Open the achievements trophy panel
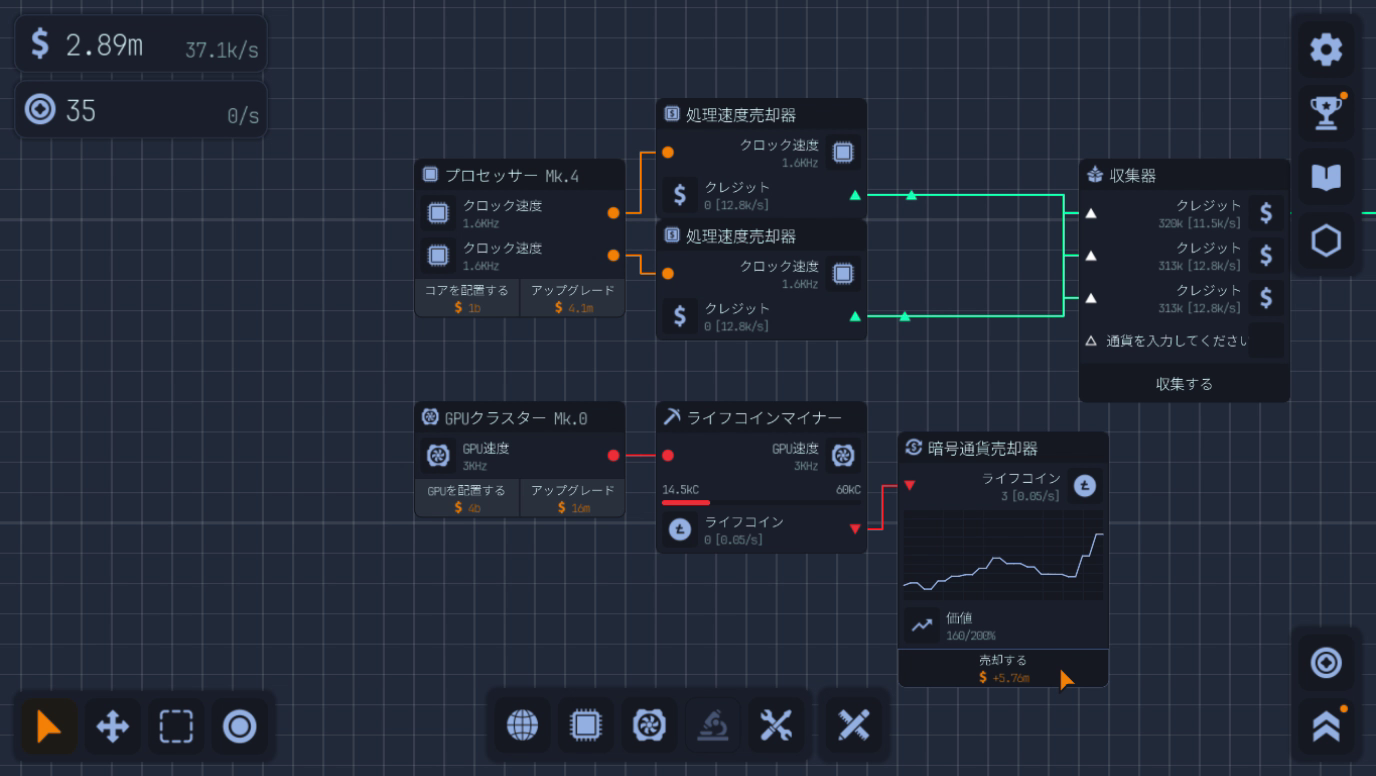This screenshot has width=1376, height=776. [1326, 113]
